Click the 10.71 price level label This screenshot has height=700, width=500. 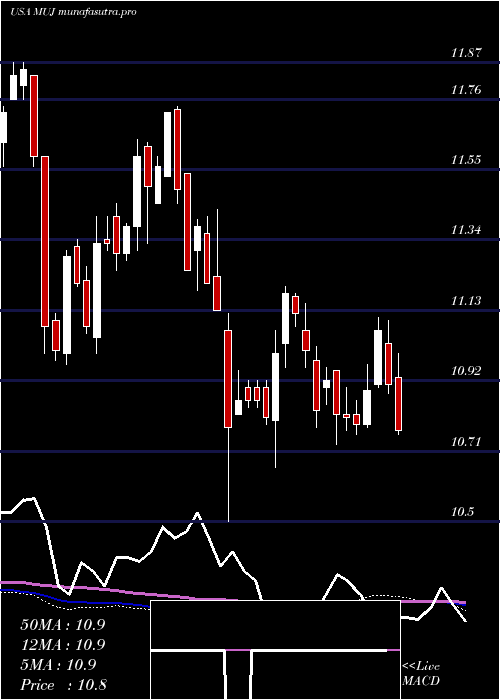click(466, 442)
